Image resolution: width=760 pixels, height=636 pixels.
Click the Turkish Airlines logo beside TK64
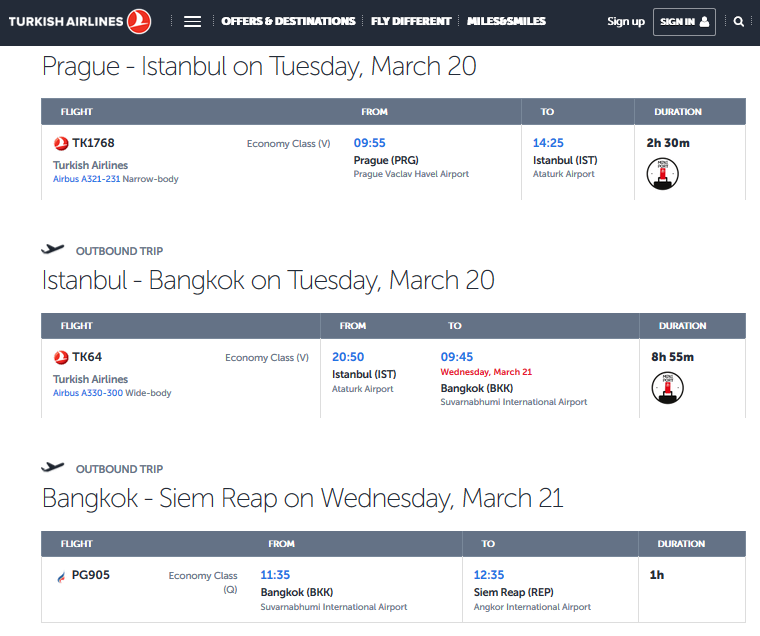61,357
